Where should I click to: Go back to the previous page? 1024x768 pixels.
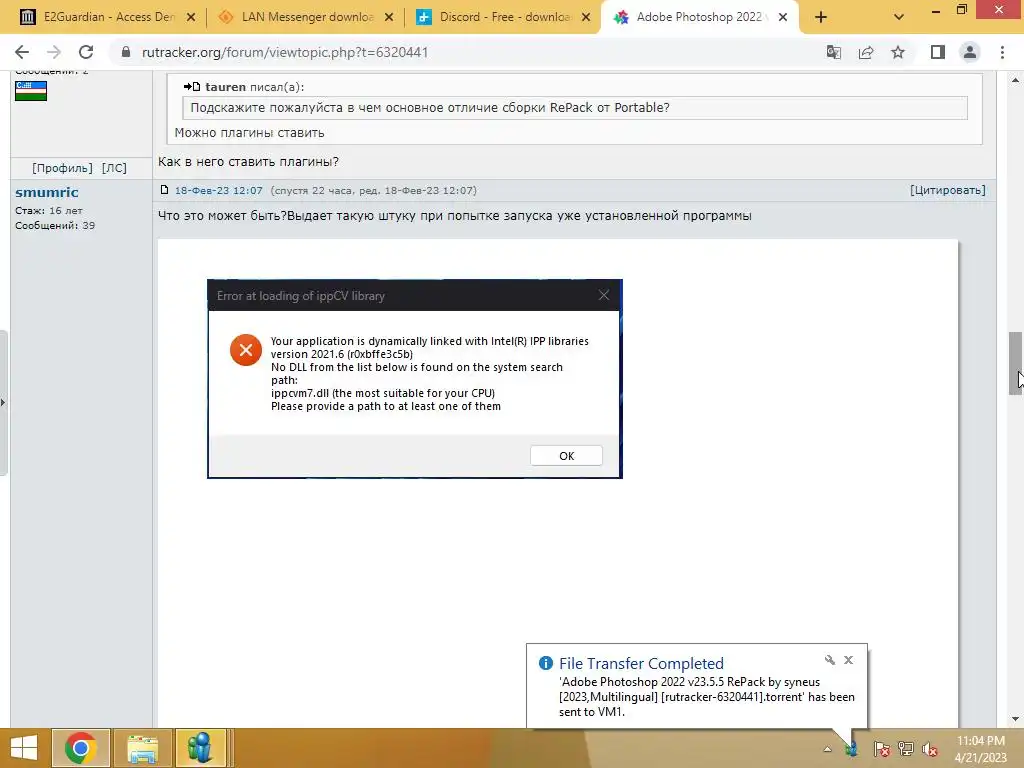22,52
